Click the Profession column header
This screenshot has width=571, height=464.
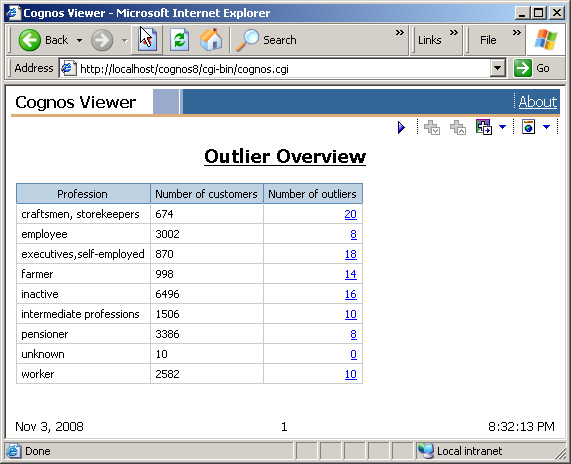click(x=83, y=194)
